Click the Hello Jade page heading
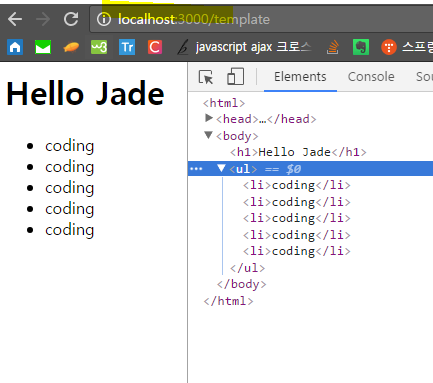The height and width of the screenshot is (383, 433). (x=85, y=94)
